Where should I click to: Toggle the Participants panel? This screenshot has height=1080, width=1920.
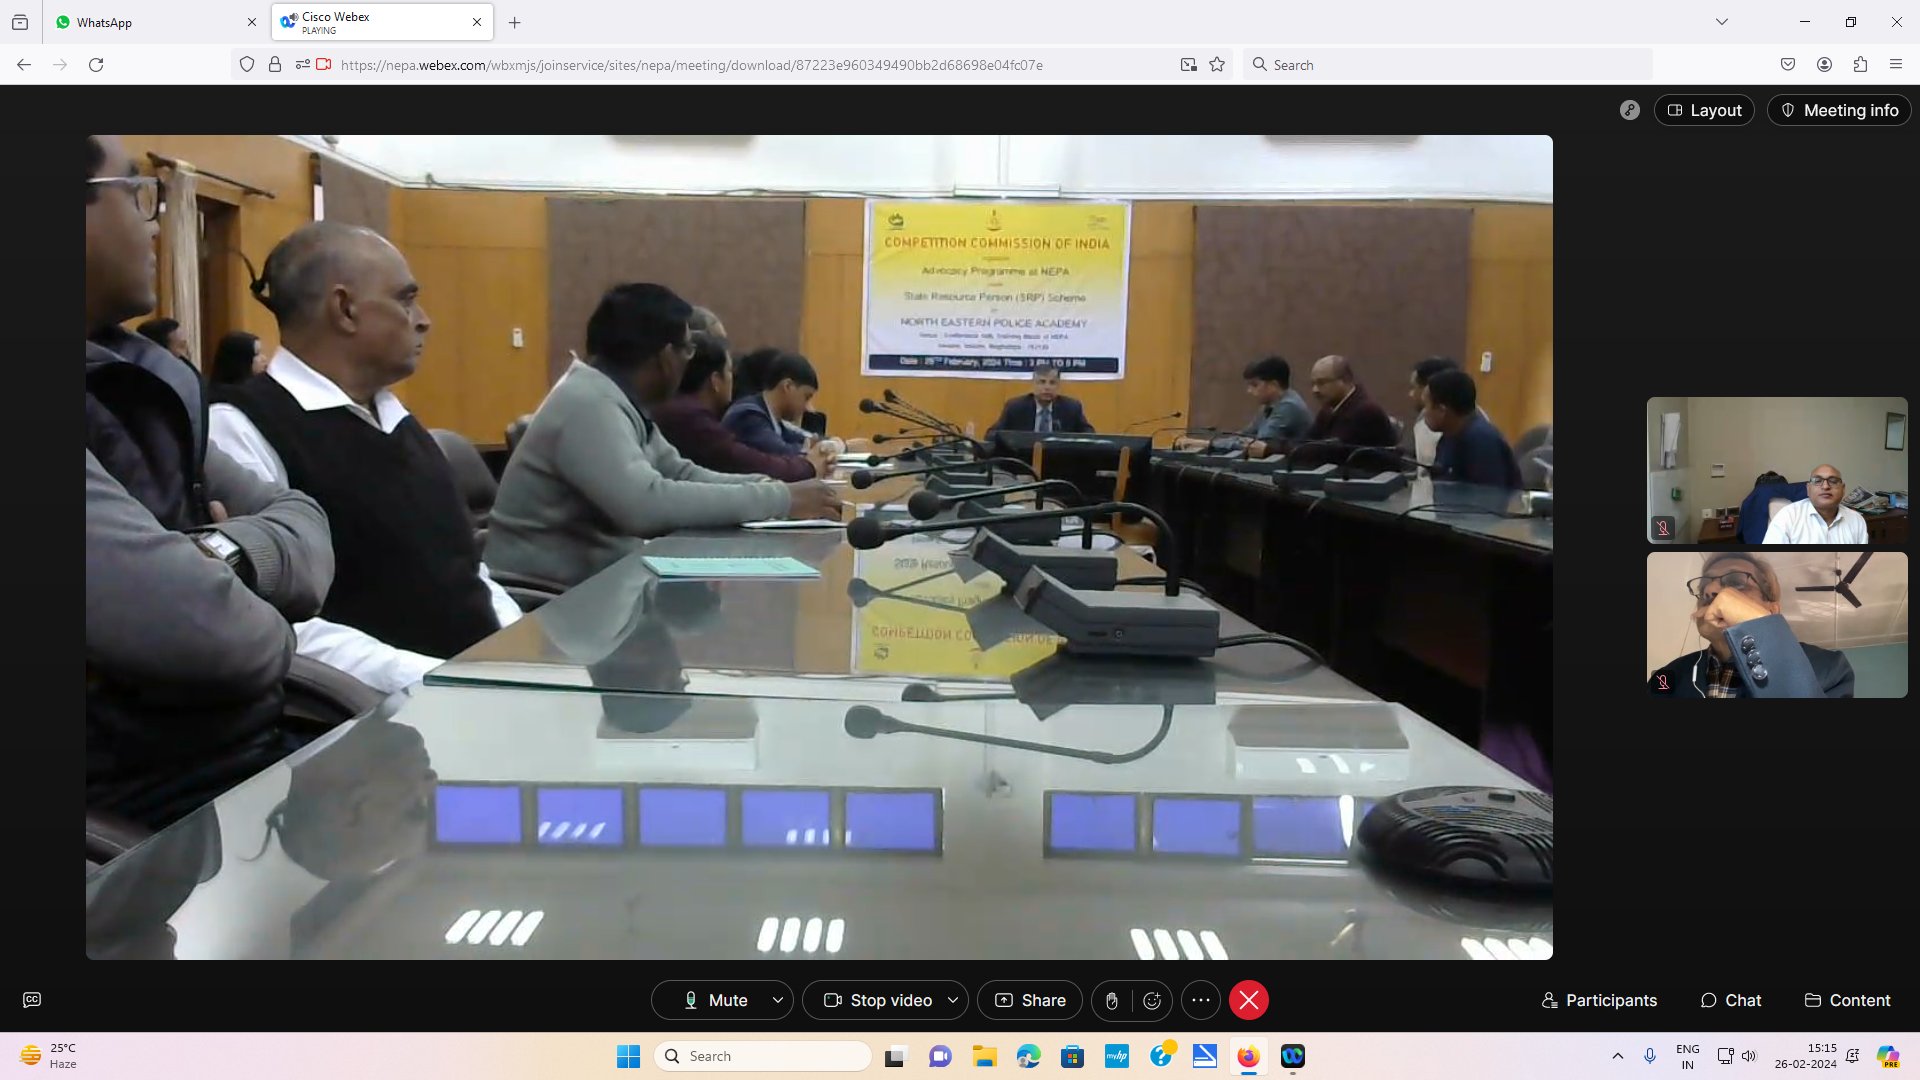click(x=1599, y=1000)
